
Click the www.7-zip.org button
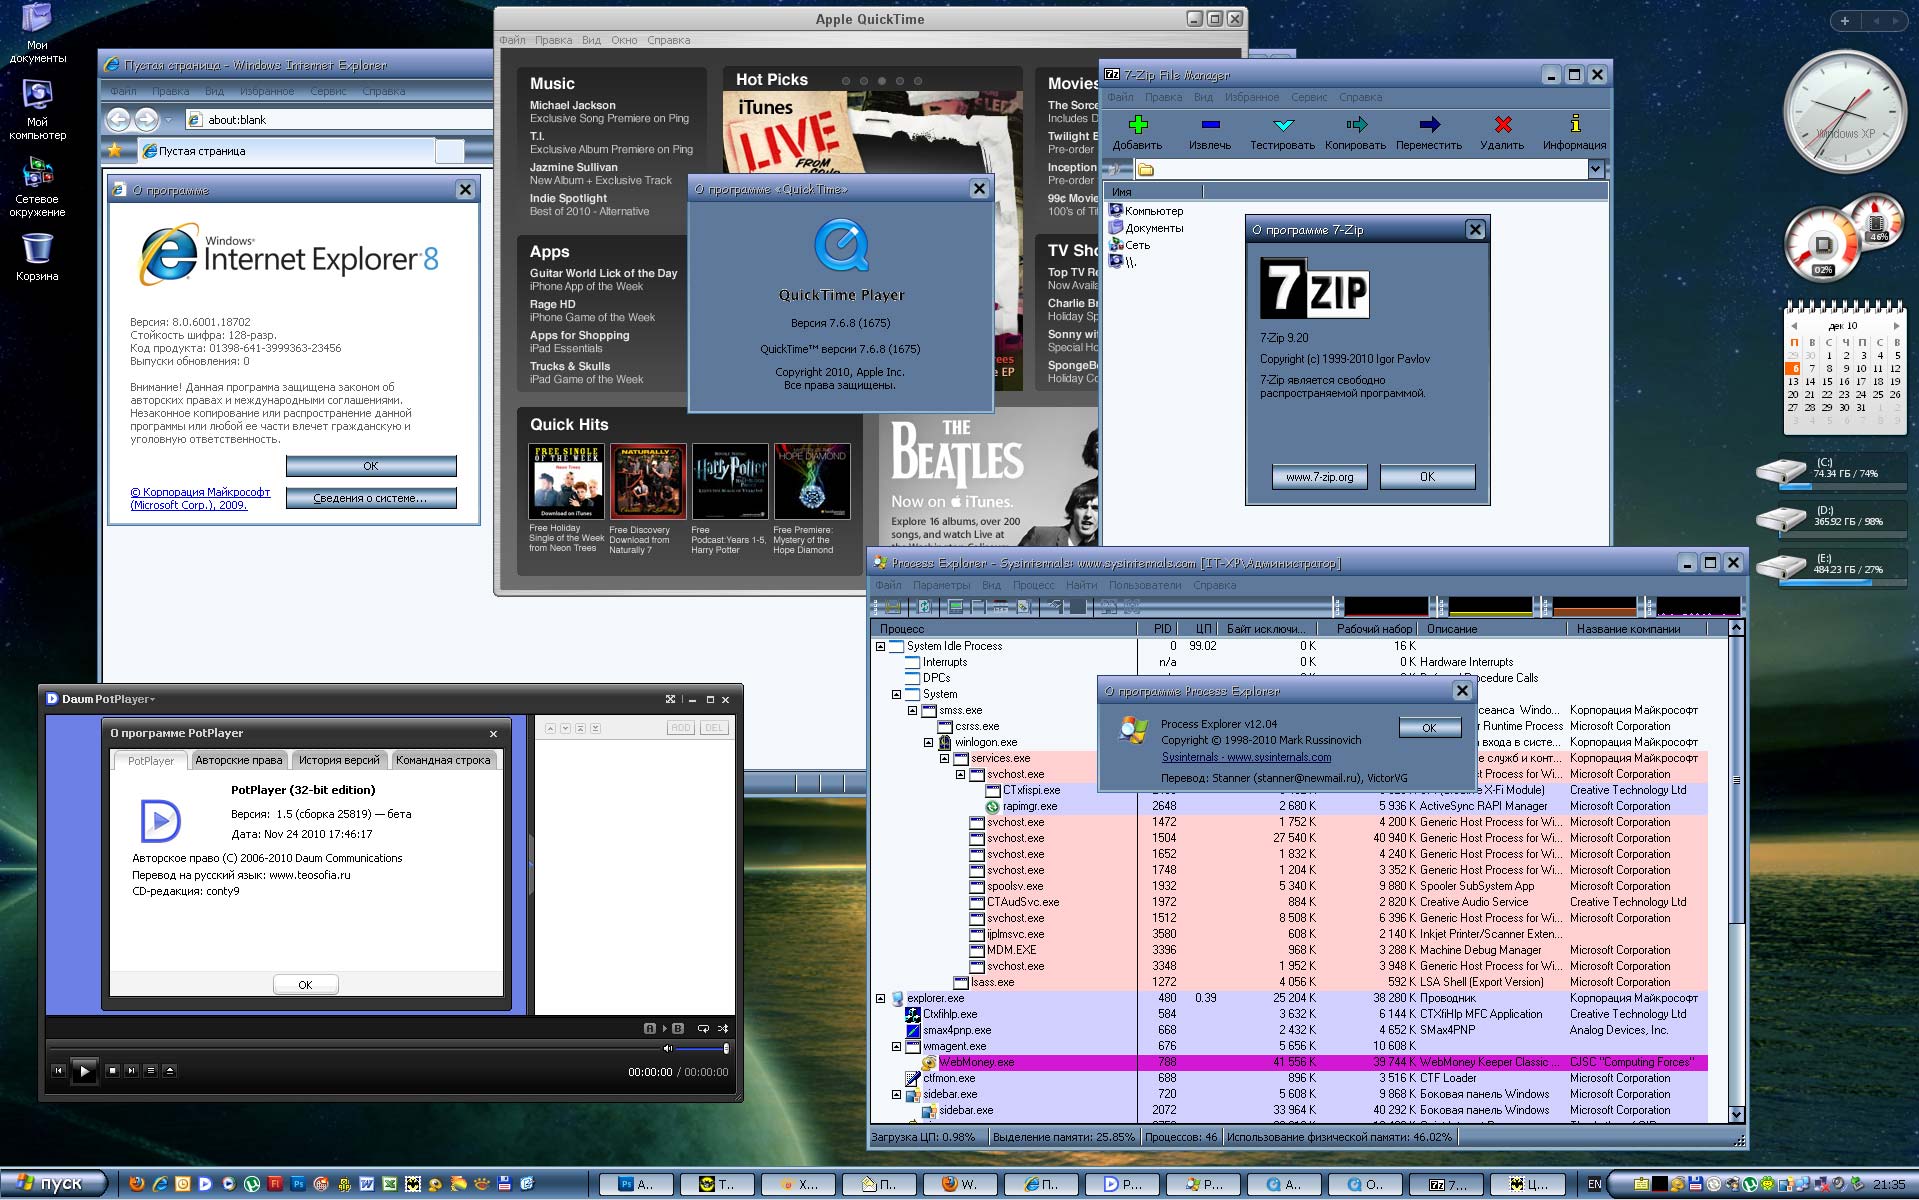coord(1320,477)
